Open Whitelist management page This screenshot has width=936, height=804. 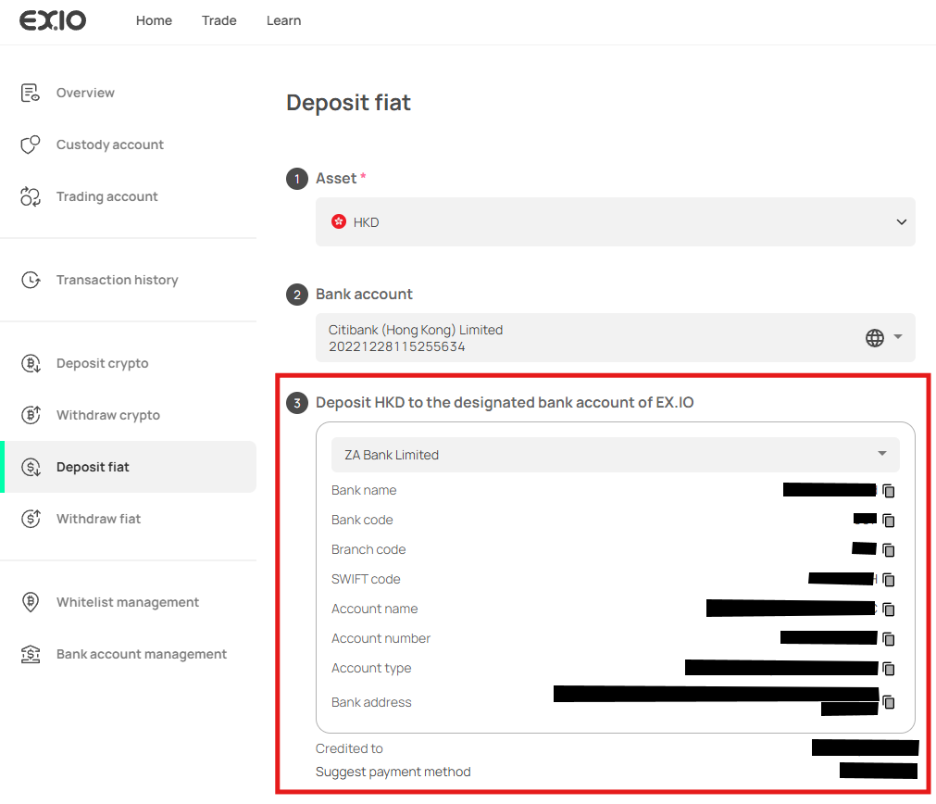(128, 602)
